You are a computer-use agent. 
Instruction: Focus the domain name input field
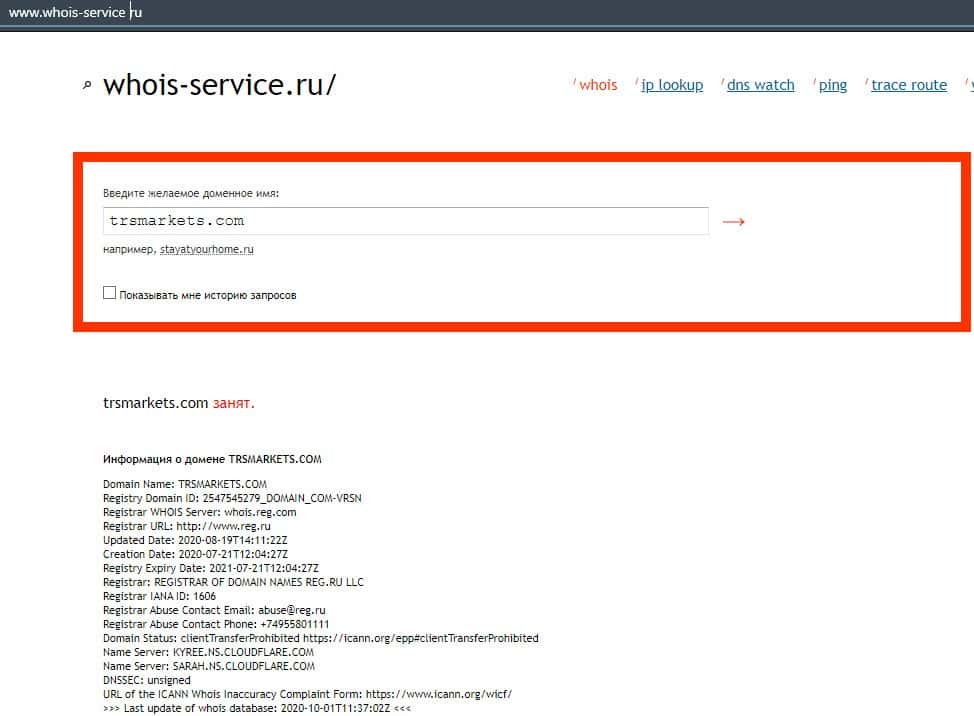pos(406,221)
